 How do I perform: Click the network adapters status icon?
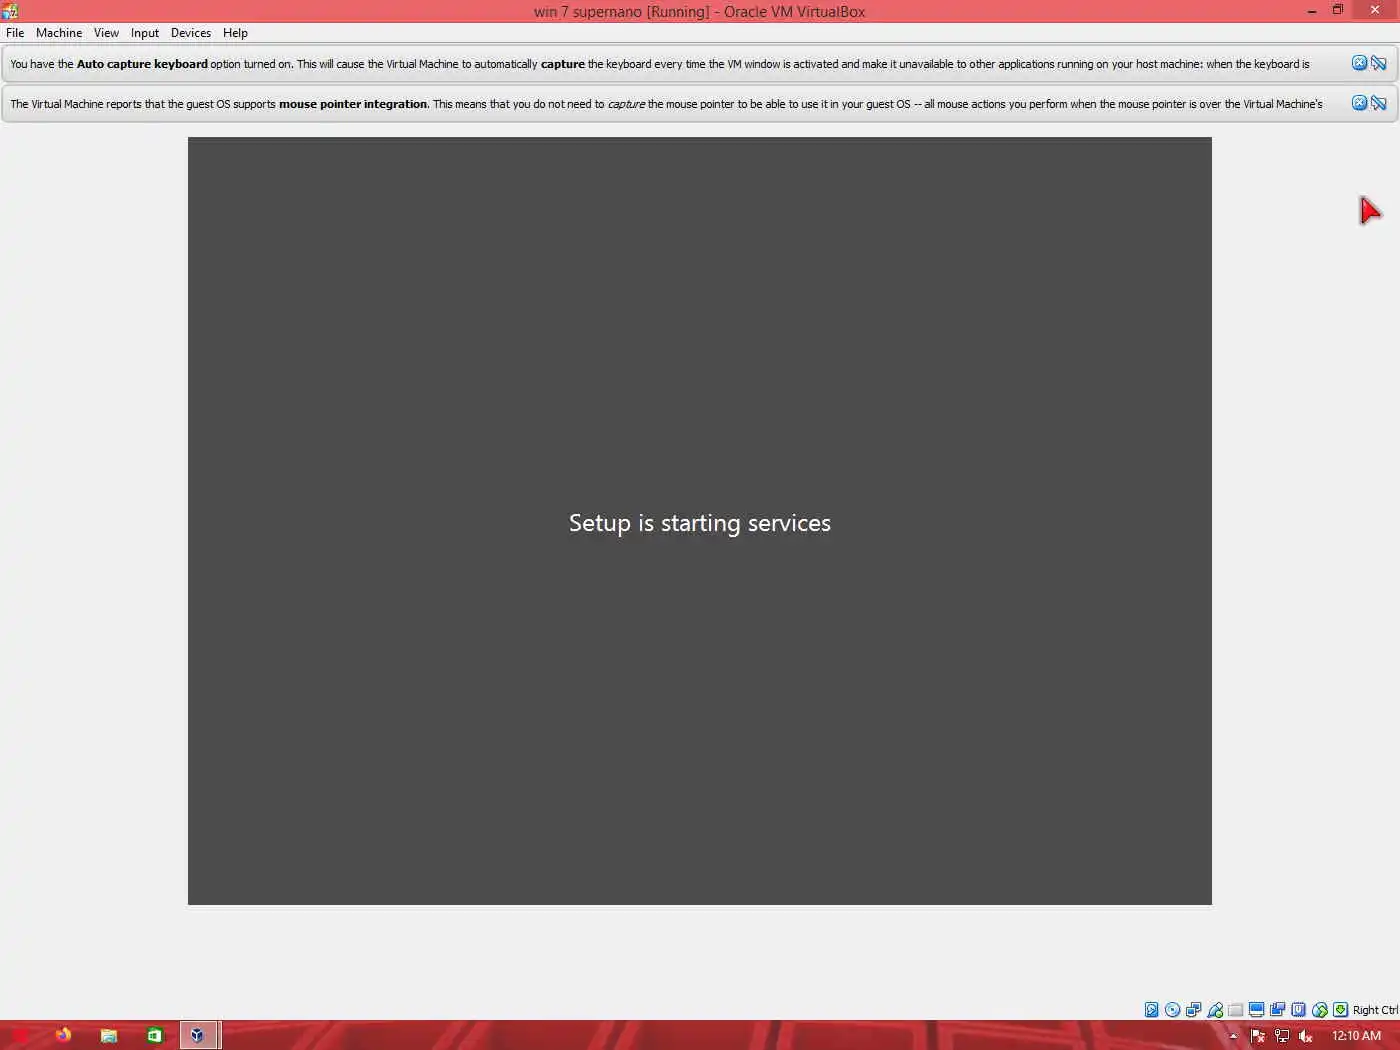point(1193,1010)
